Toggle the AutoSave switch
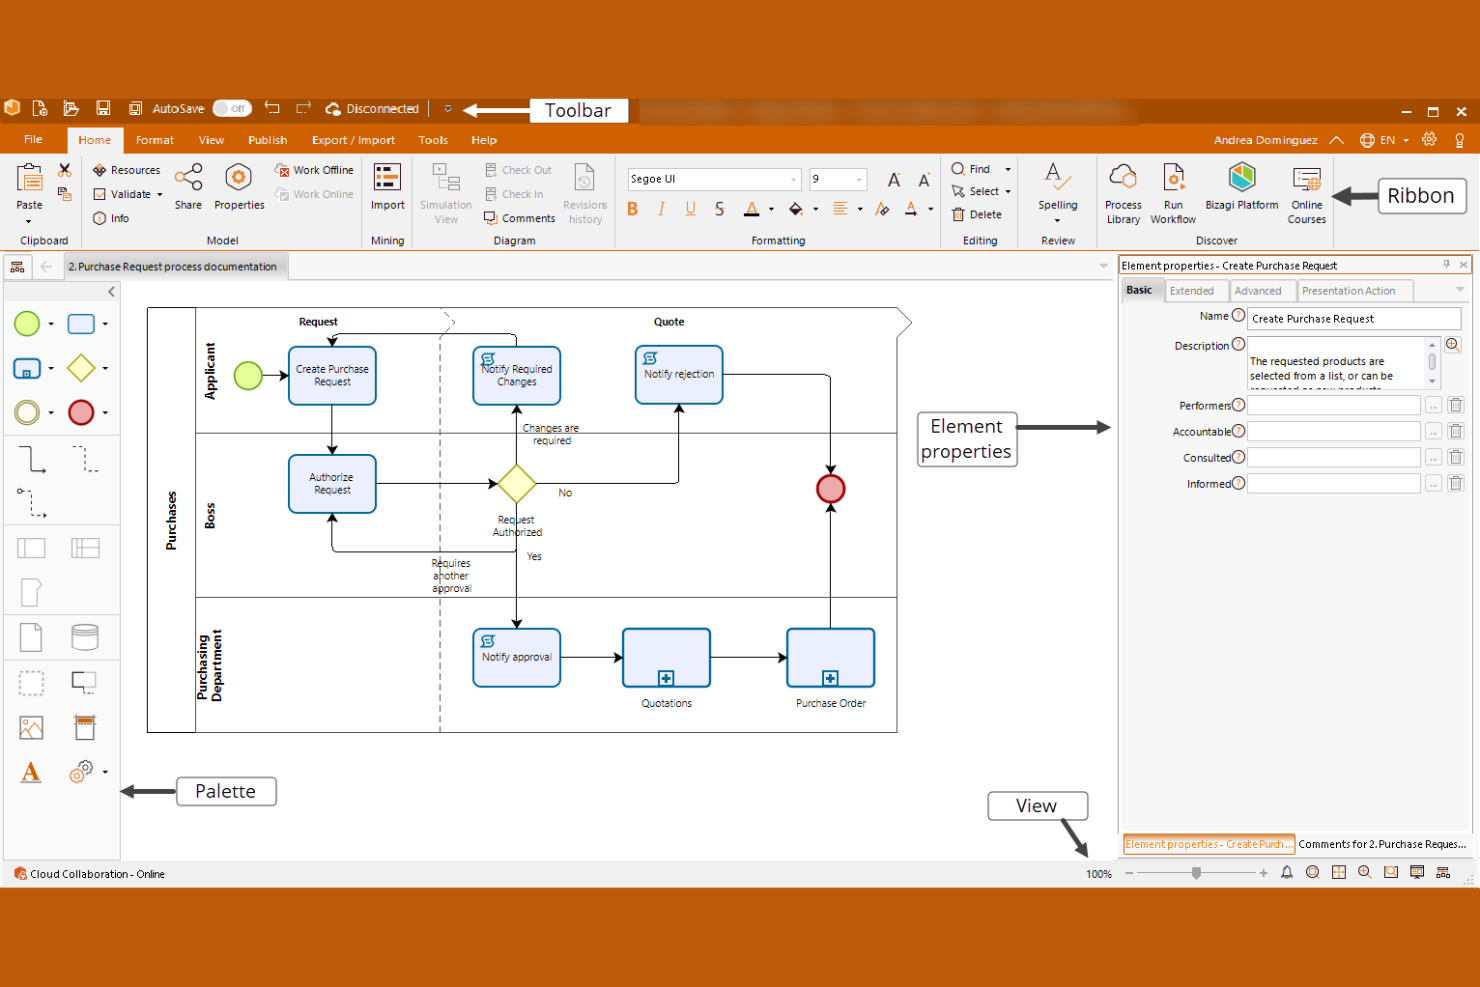This screenshot has width=1480, height=987. [231, 108]
